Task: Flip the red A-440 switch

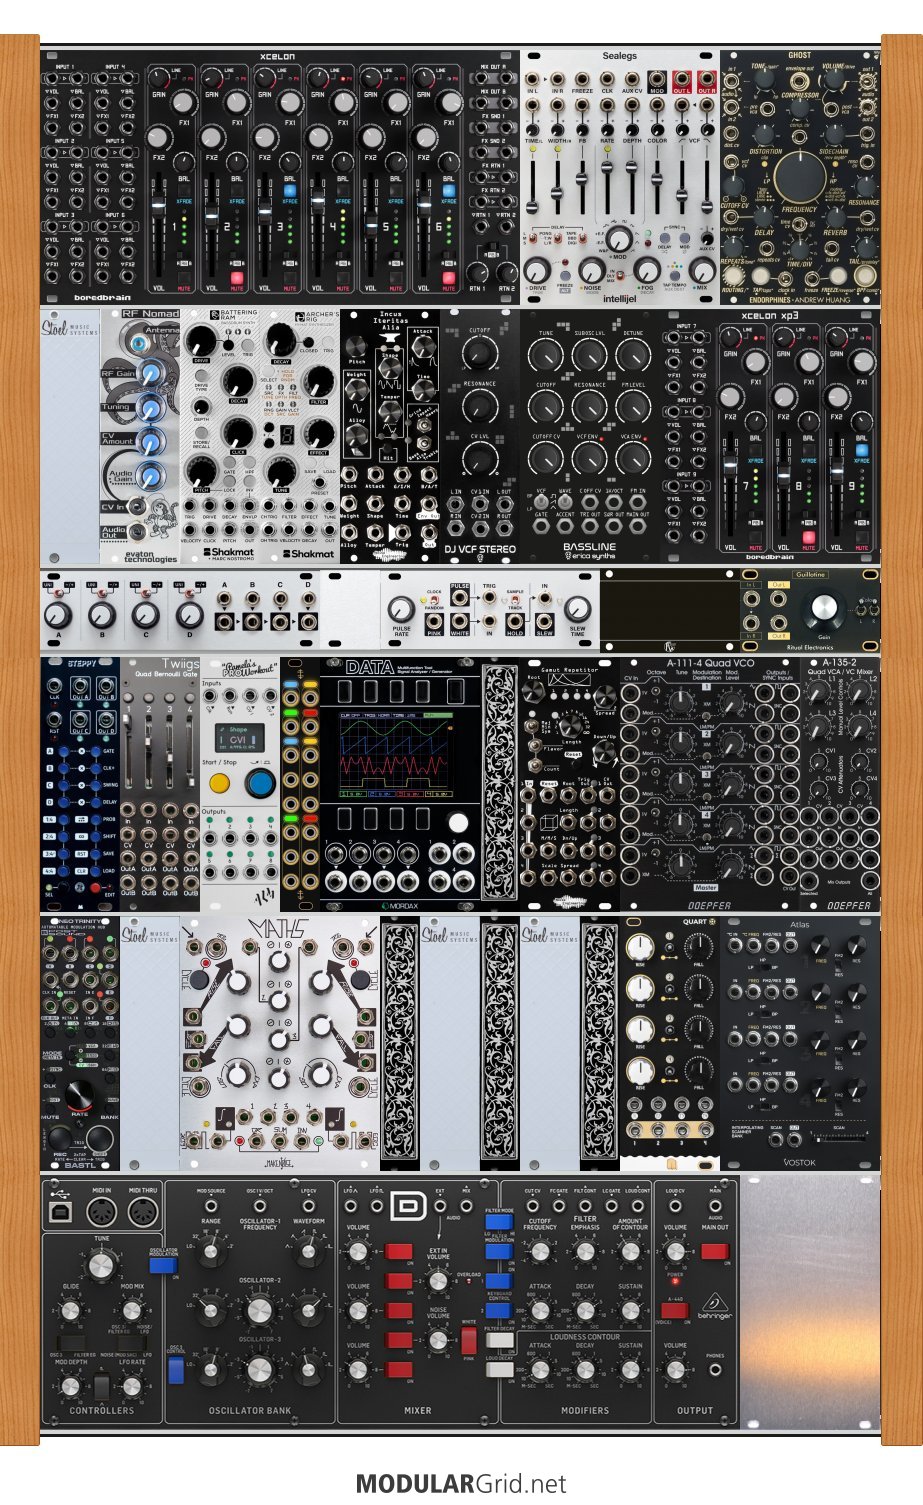Action: (x=674, y=1310)
